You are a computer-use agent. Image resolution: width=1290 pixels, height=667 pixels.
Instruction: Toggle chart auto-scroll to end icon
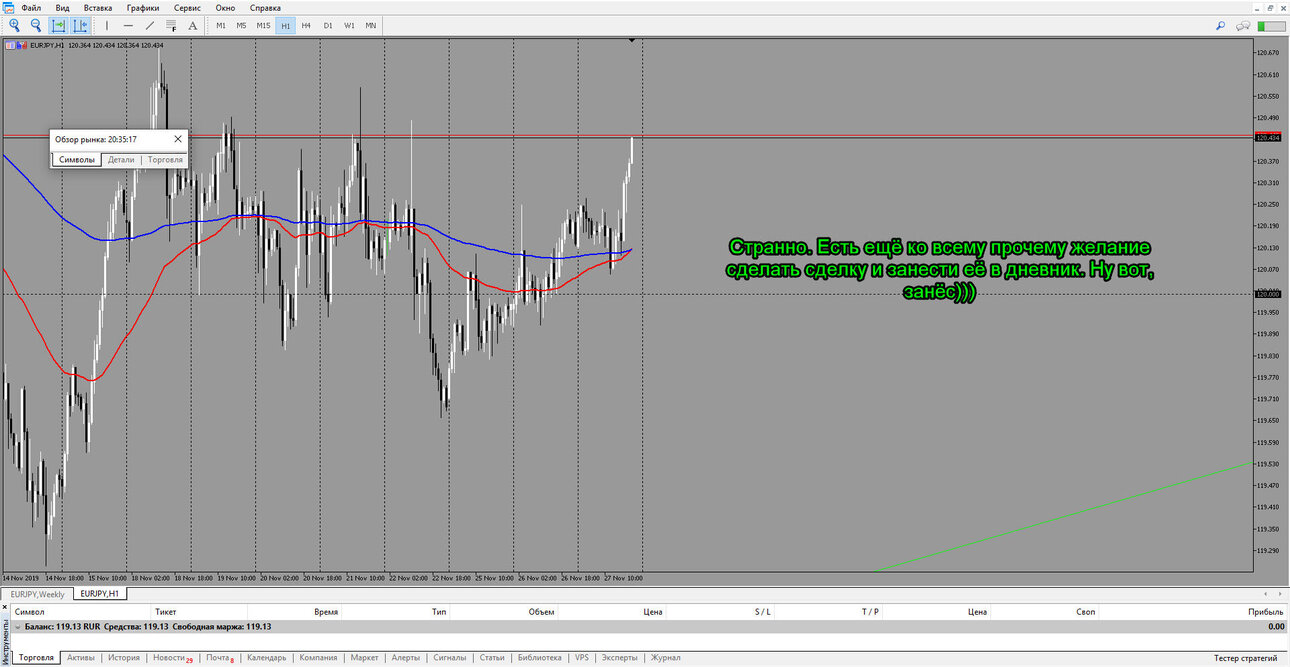(x=59, y=25)
